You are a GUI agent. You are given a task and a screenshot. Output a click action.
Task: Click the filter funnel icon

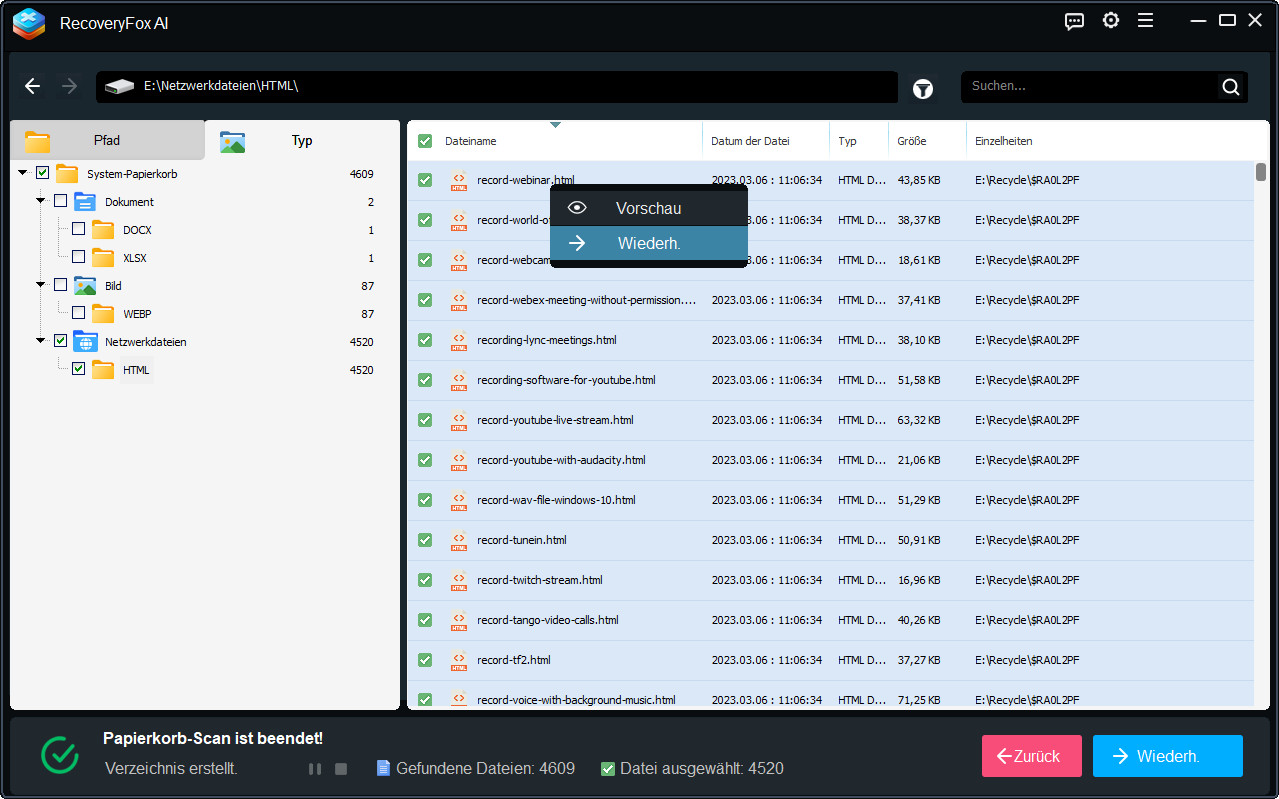922,89
